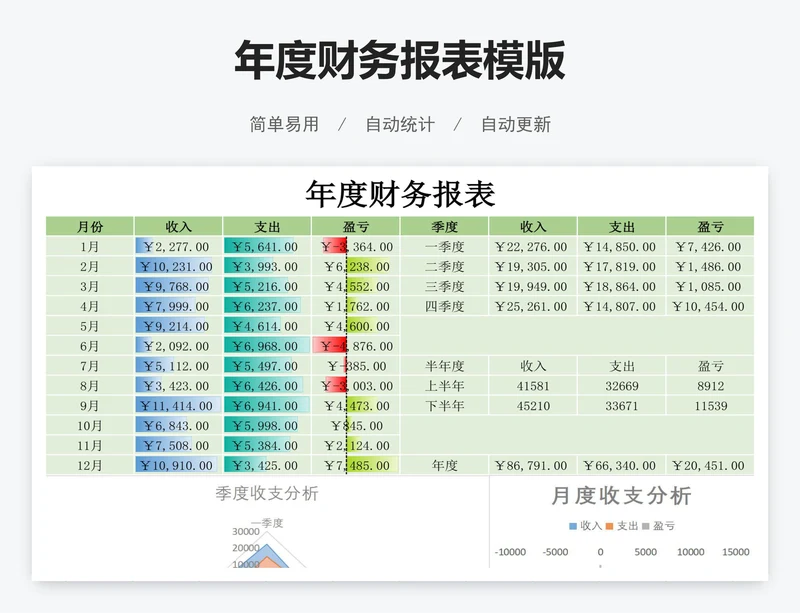The image size is (800, 613).
Task: Select the ¥2,124.00 profit cell
Action: pos(356,446)
